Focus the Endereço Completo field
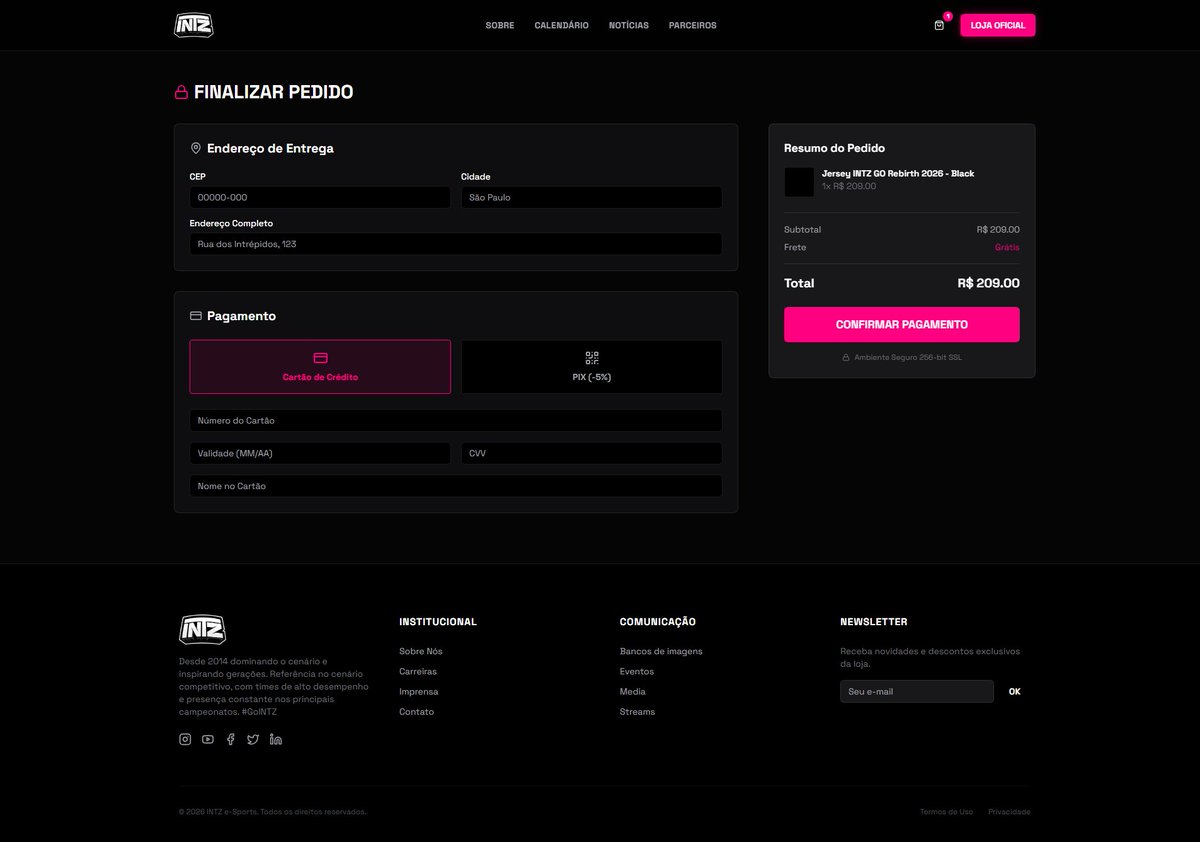The width and height of the screenshot is (1200, 842). point(456,244)
